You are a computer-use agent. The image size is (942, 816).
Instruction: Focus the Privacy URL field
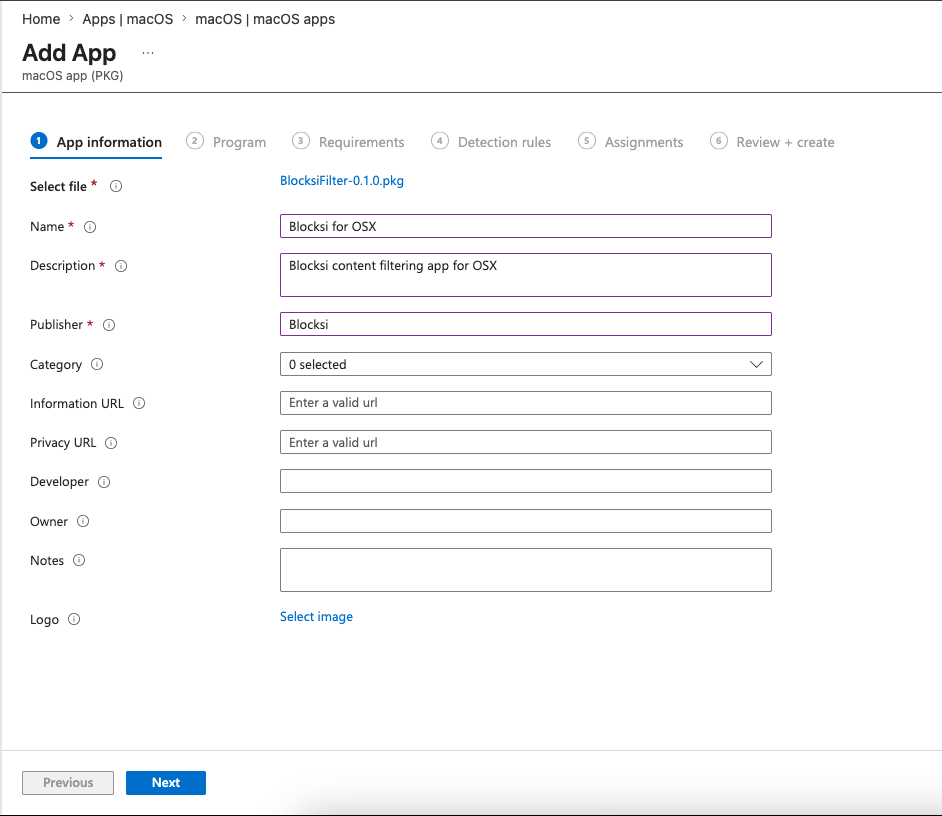click(526, 442)
